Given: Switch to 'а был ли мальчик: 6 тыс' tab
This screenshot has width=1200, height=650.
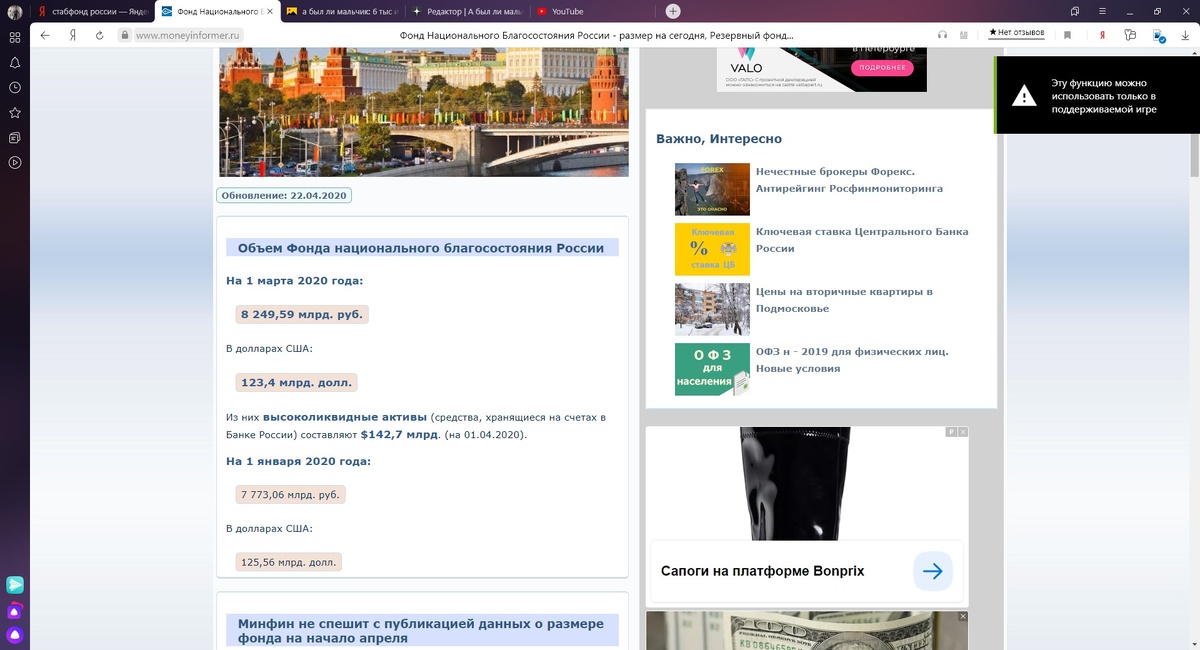Looking at the screenshot, I should [x=341, y=11].
